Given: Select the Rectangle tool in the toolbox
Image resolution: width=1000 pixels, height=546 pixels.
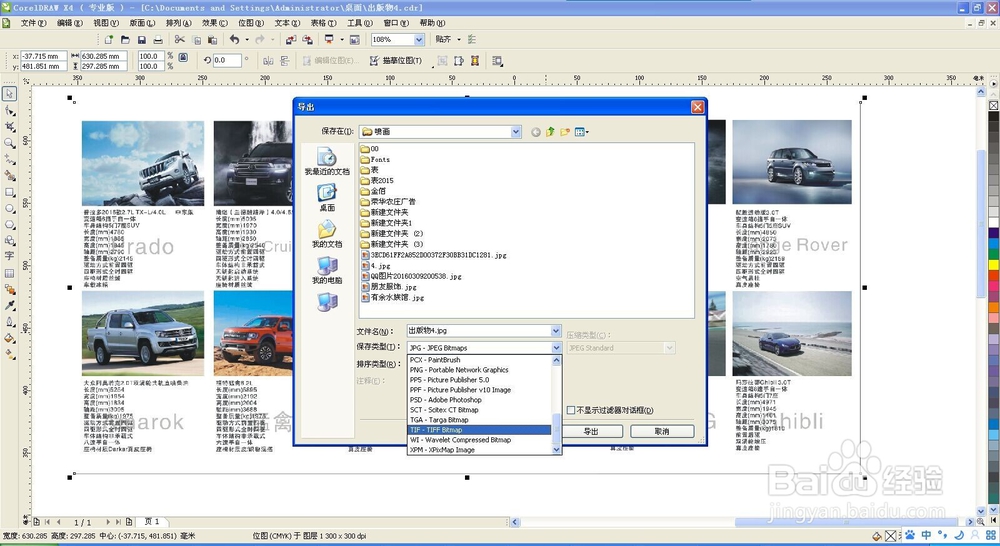Looking at the screenshot, I should point(10,192).
